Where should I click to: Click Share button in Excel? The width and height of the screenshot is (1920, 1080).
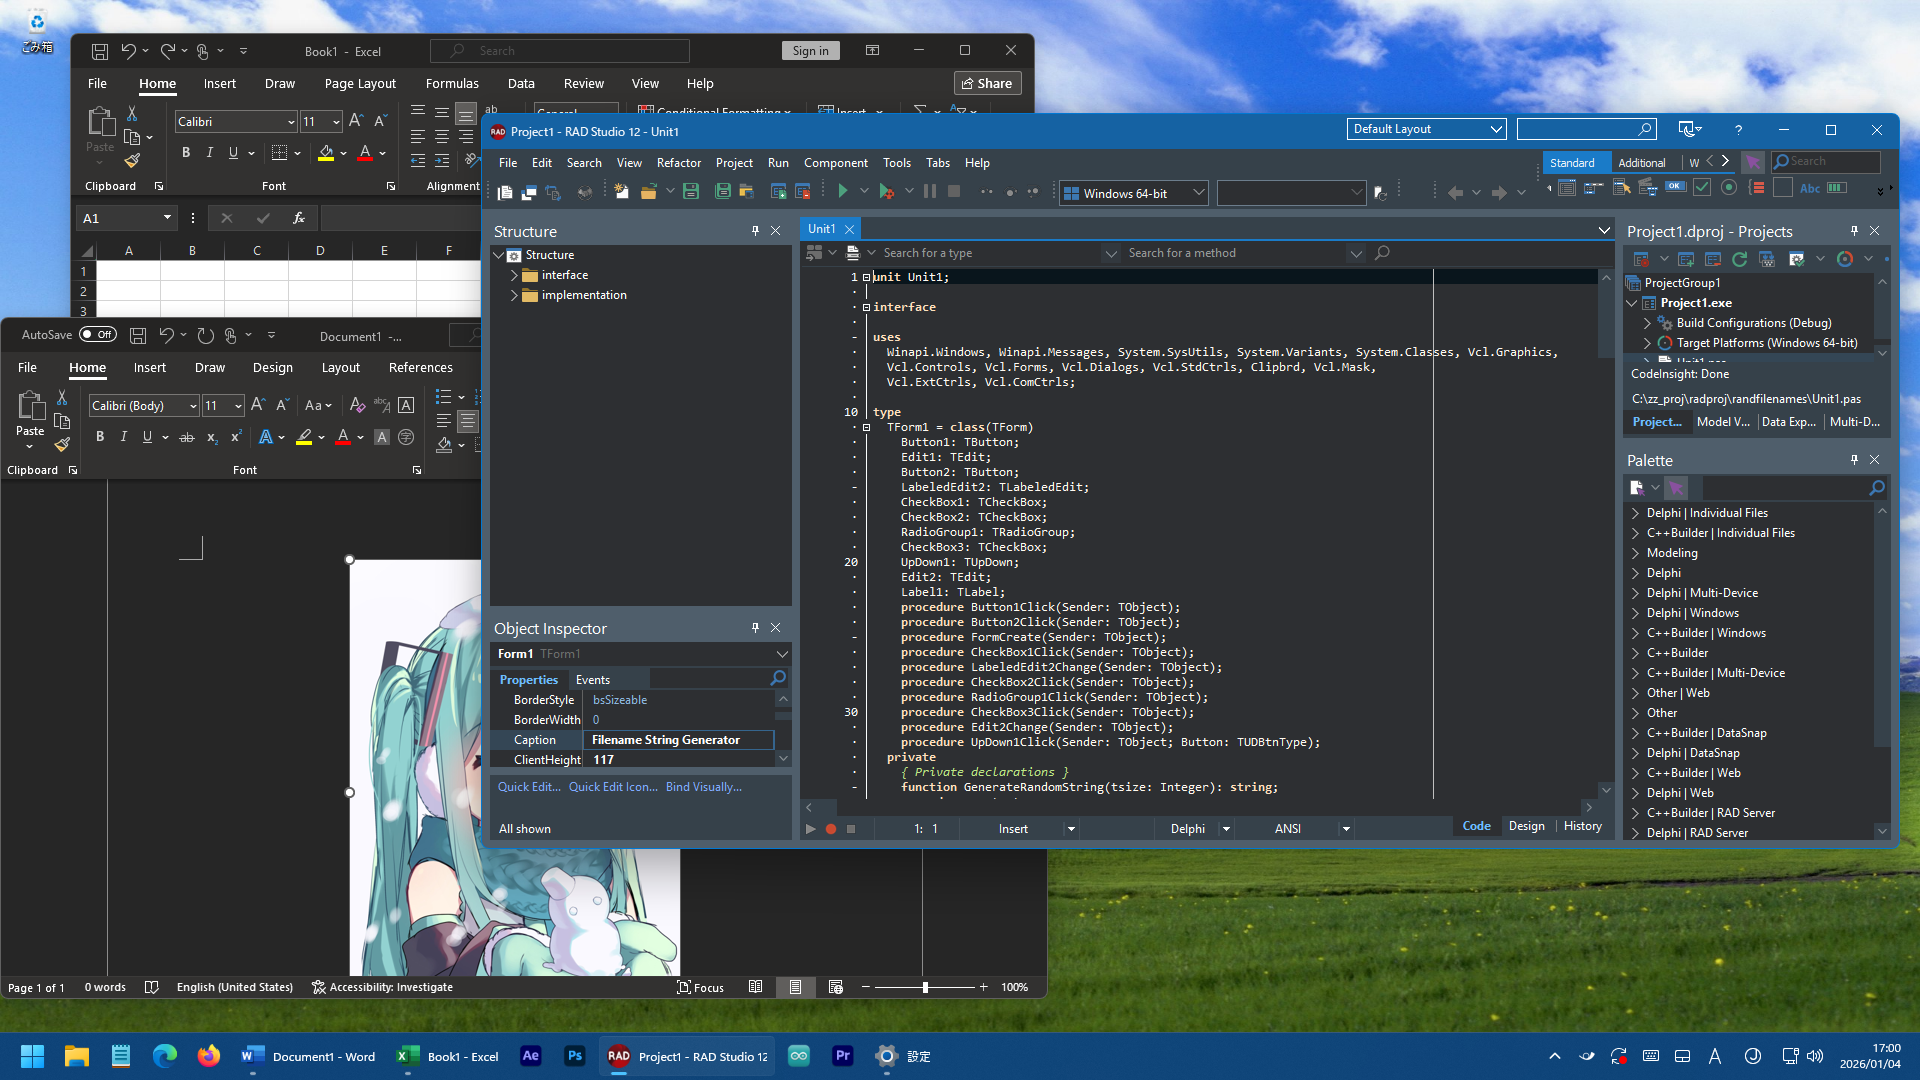tap(986, 83)
